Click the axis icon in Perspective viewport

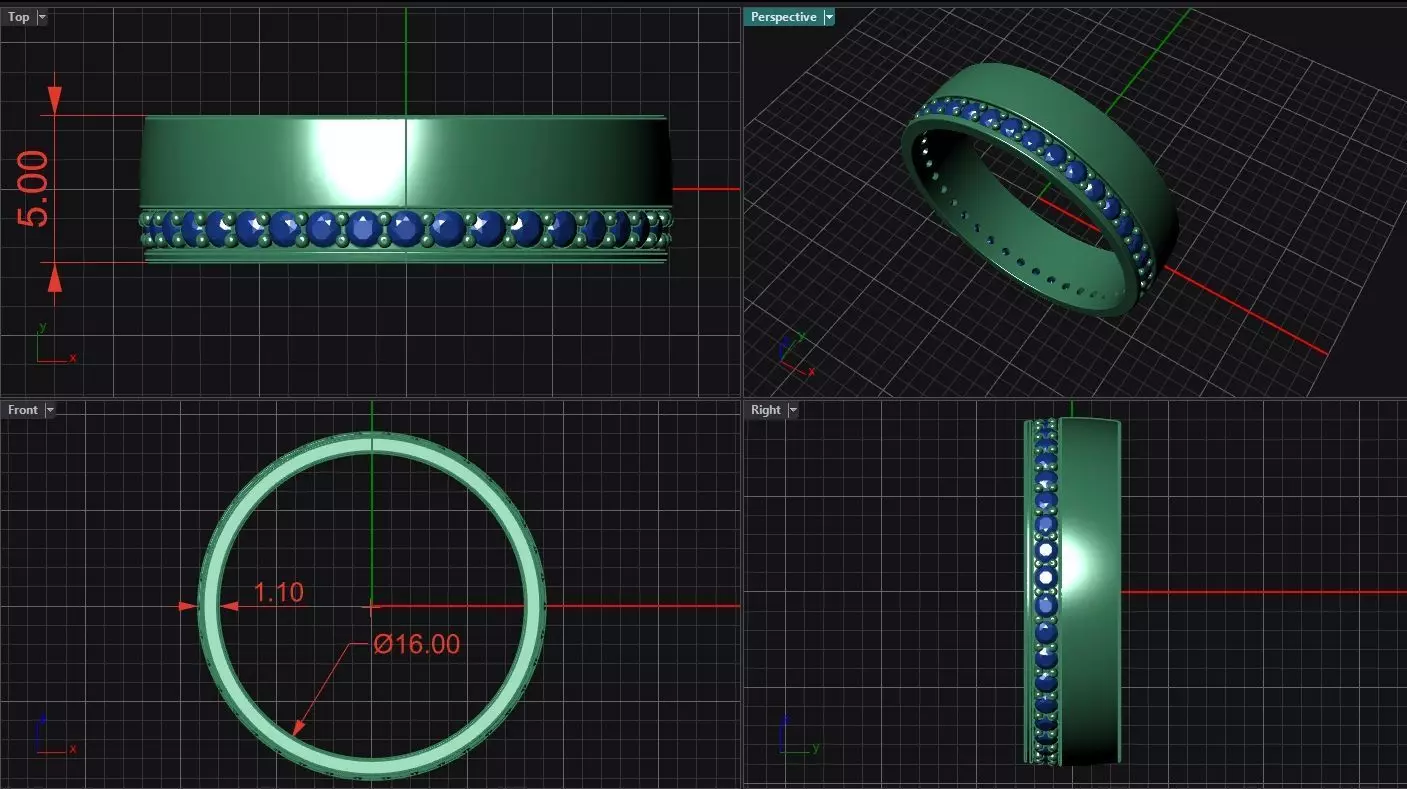796,355
